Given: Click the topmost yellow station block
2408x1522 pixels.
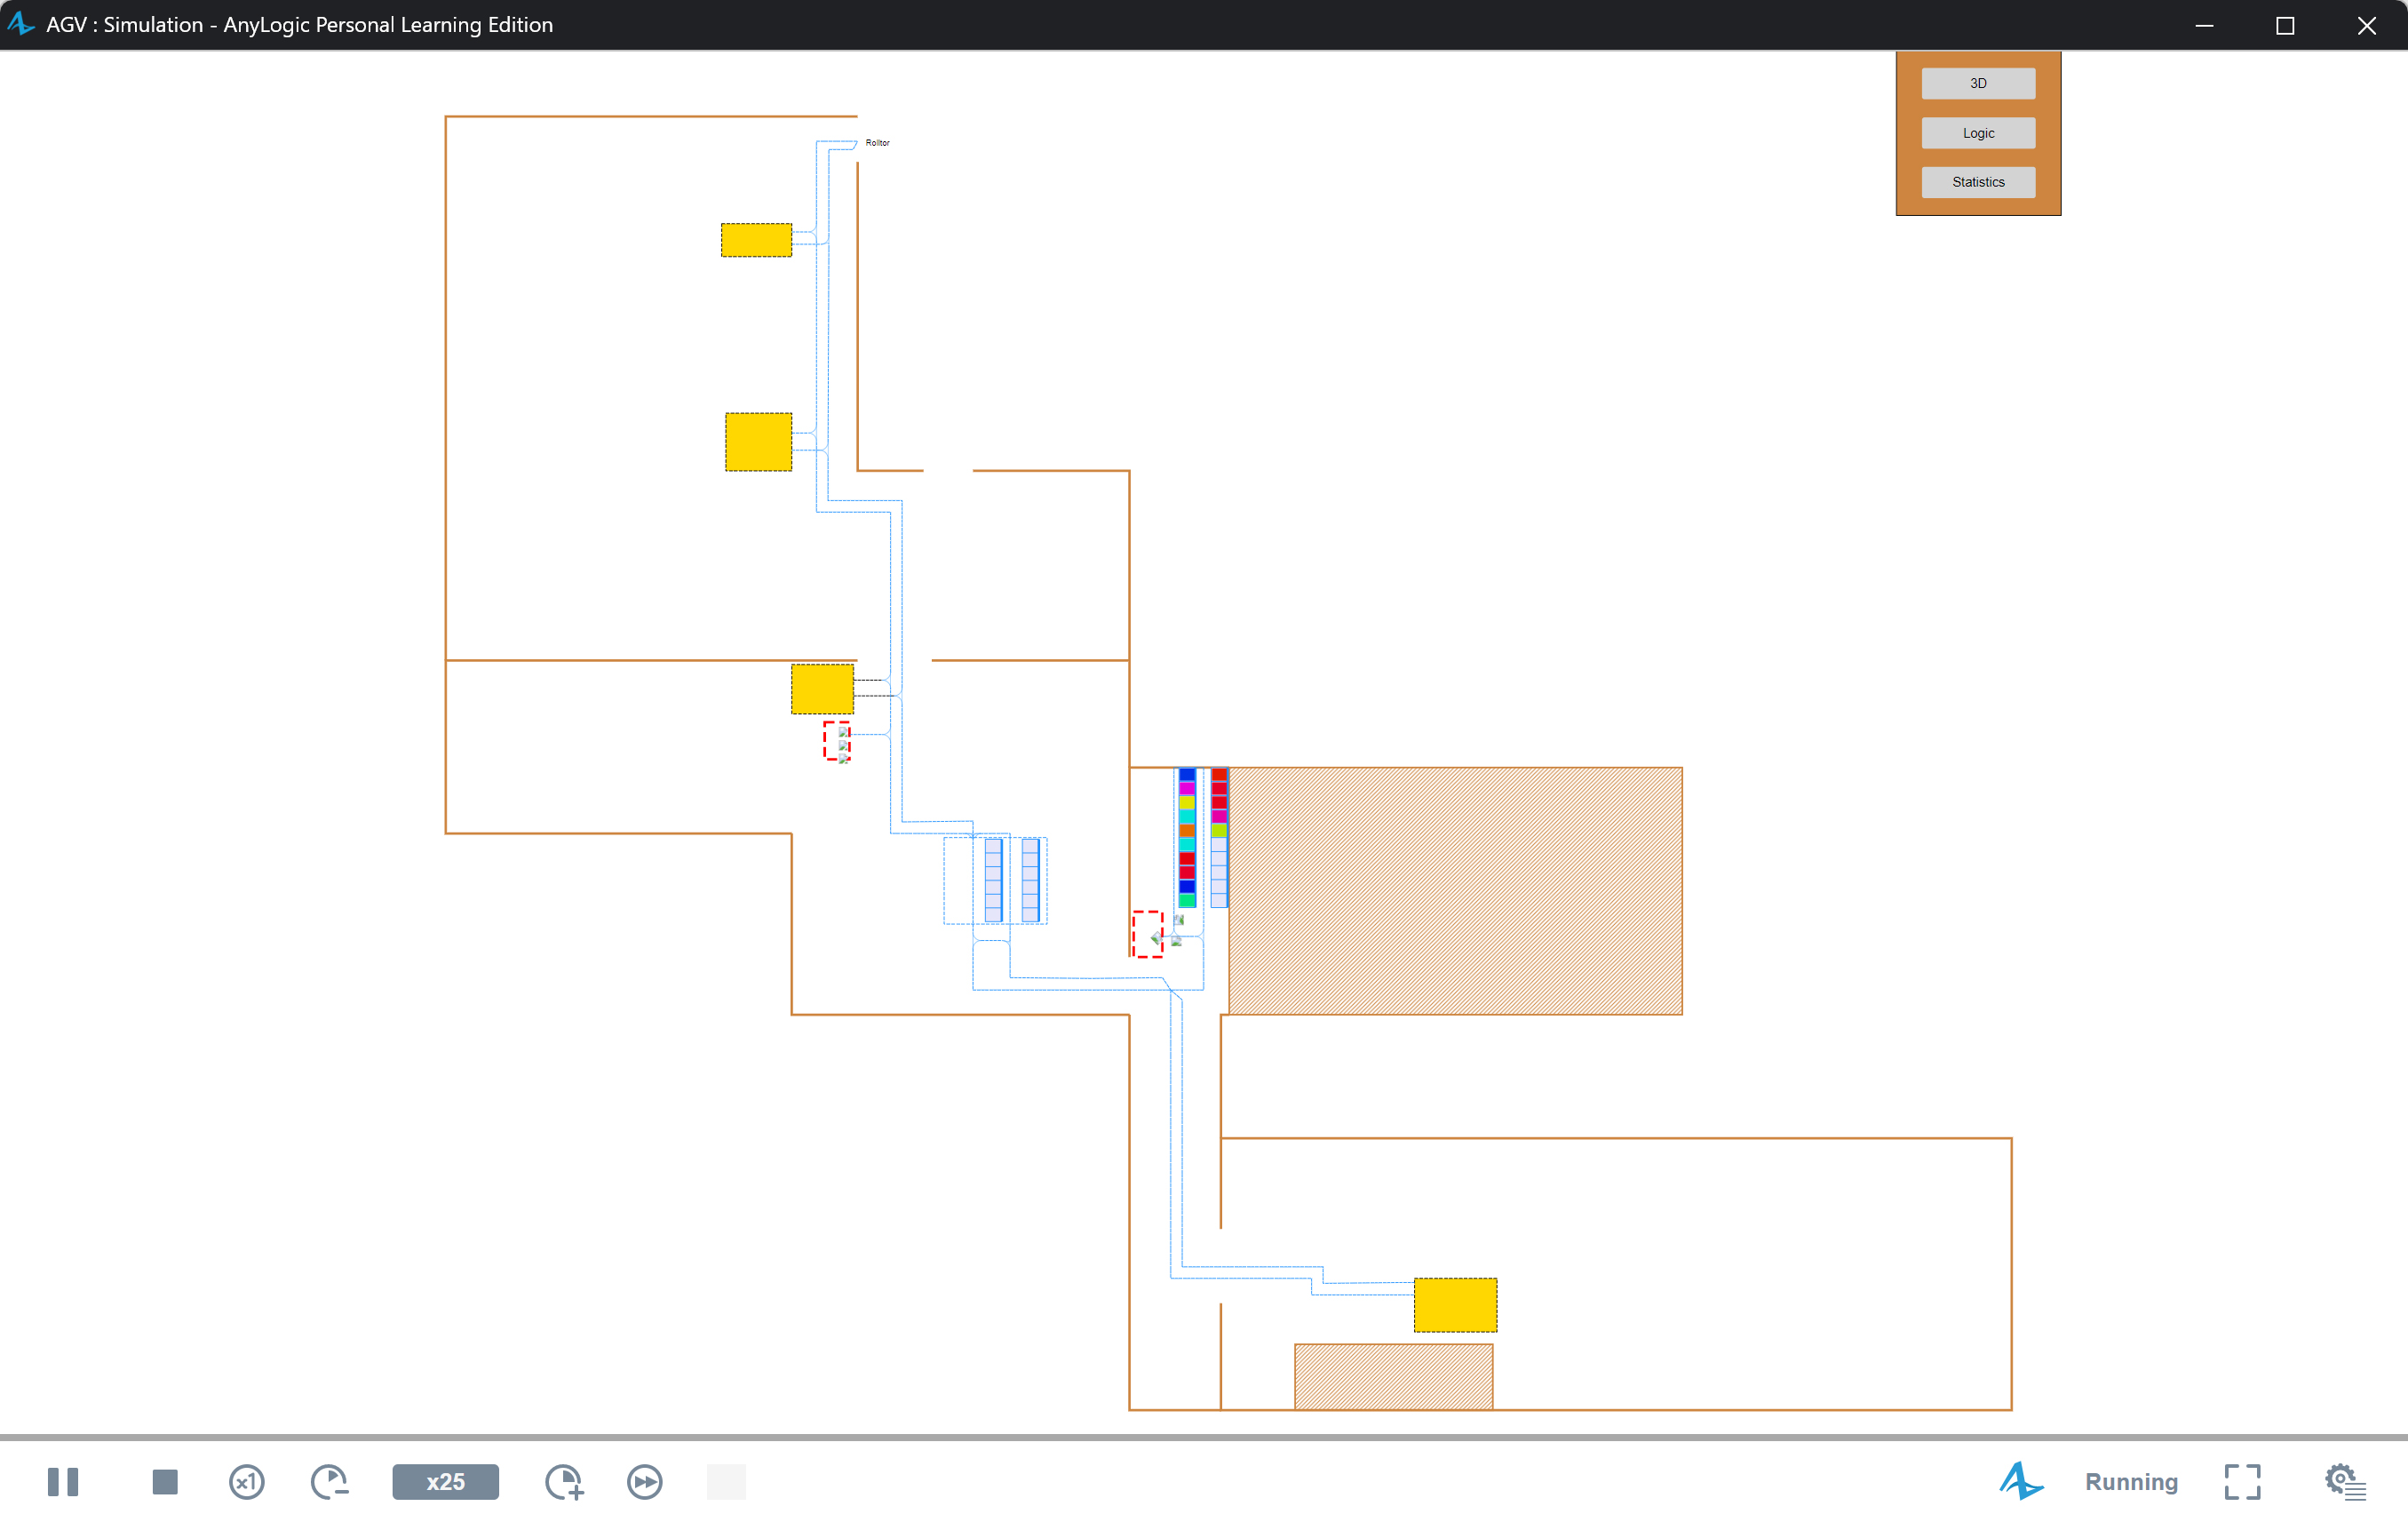Looking at the screenshot, I should (x=756, y=240).
